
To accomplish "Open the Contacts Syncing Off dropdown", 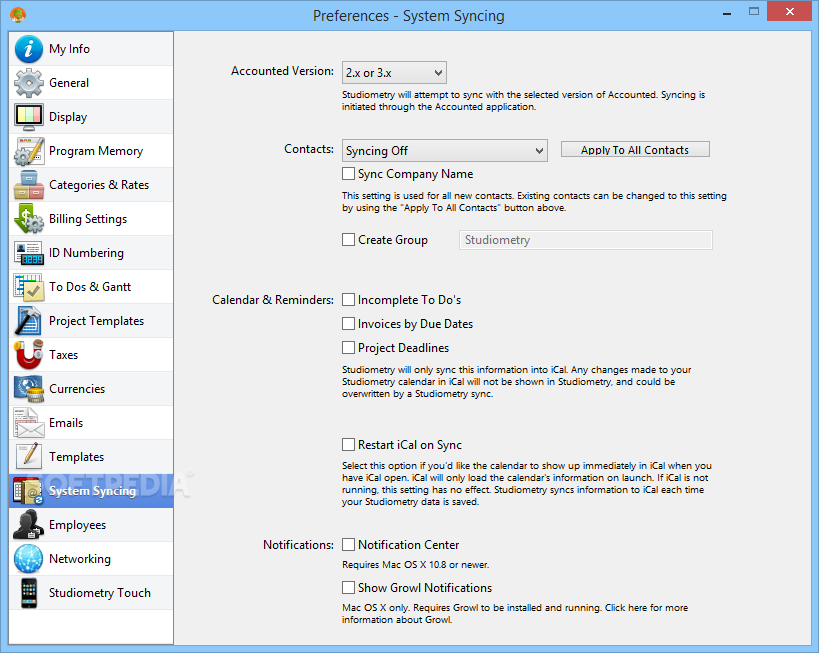I will pyautogui.click(x=445, y=150).
